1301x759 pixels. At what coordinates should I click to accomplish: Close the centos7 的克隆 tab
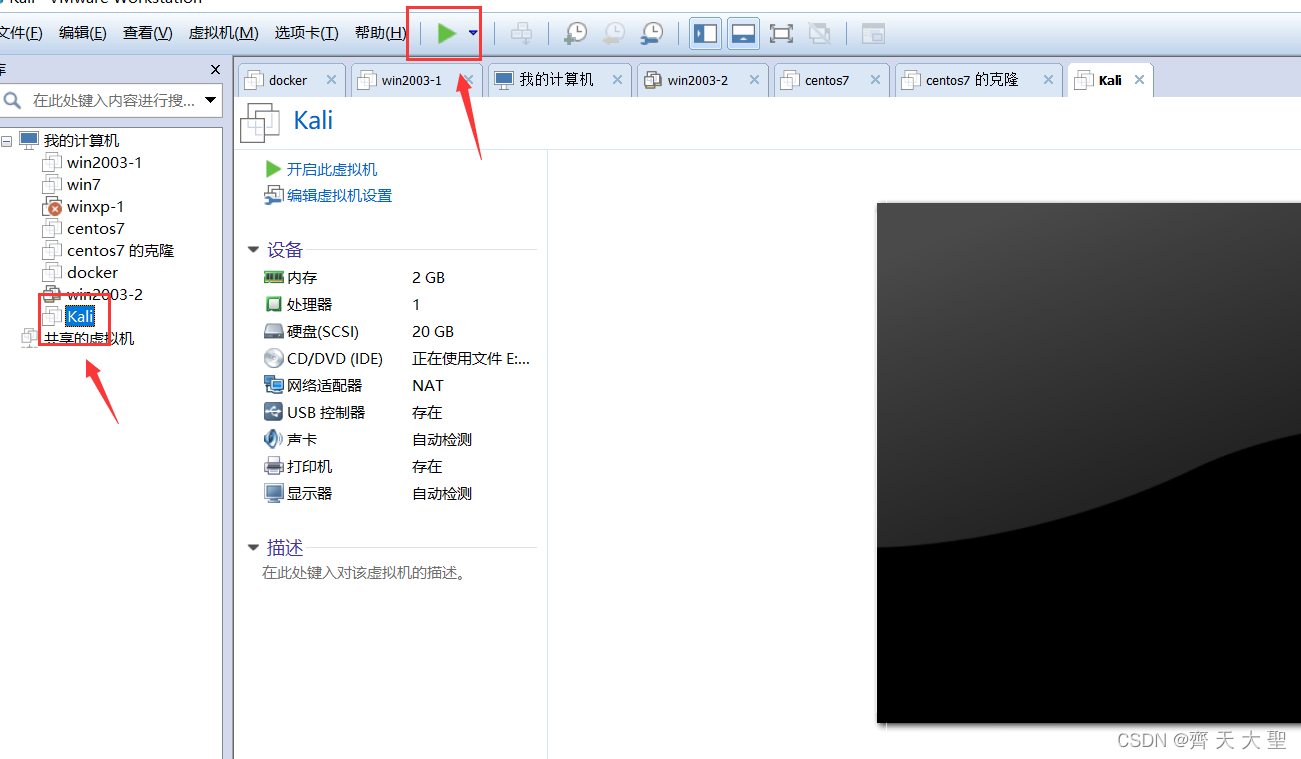click(1047, 80)
